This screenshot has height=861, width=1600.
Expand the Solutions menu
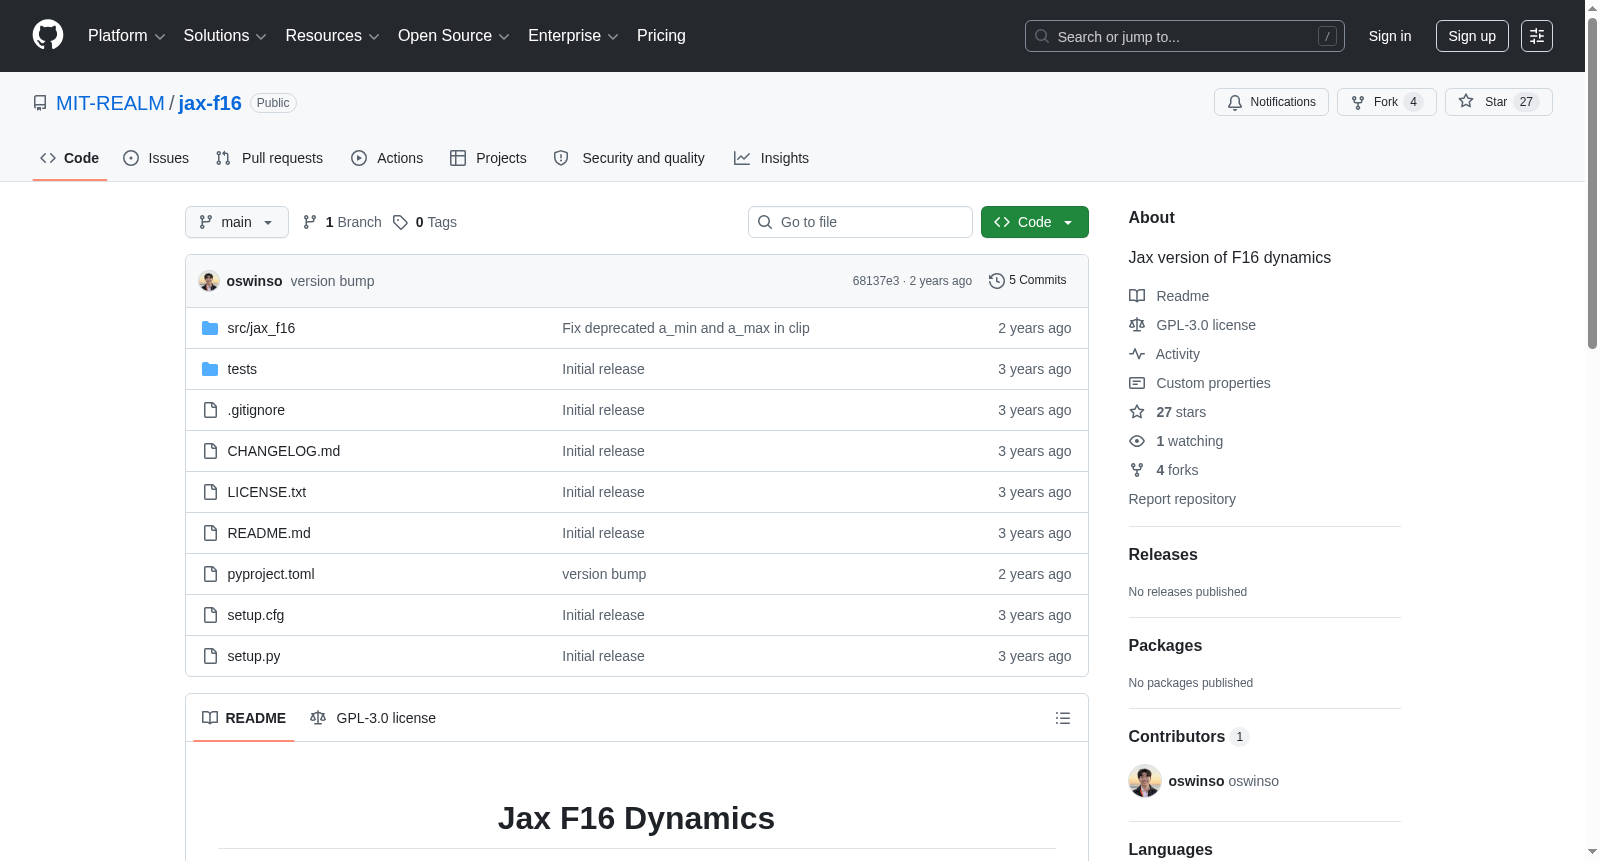pos(225,36)
